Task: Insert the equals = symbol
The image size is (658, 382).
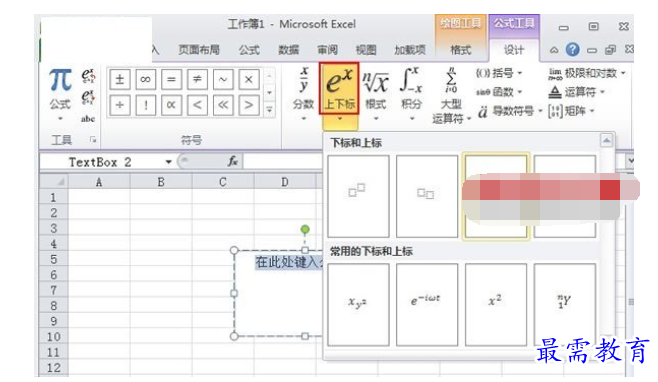Action: [171, 79]
